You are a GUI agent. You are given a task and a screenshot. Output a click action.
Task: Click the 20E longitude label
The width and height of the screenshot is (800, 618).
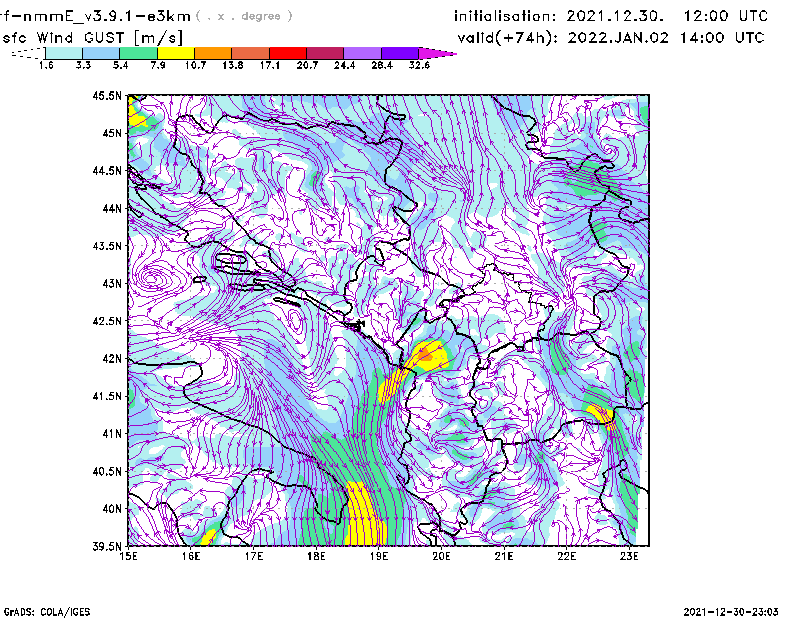(x=441, y=556)
